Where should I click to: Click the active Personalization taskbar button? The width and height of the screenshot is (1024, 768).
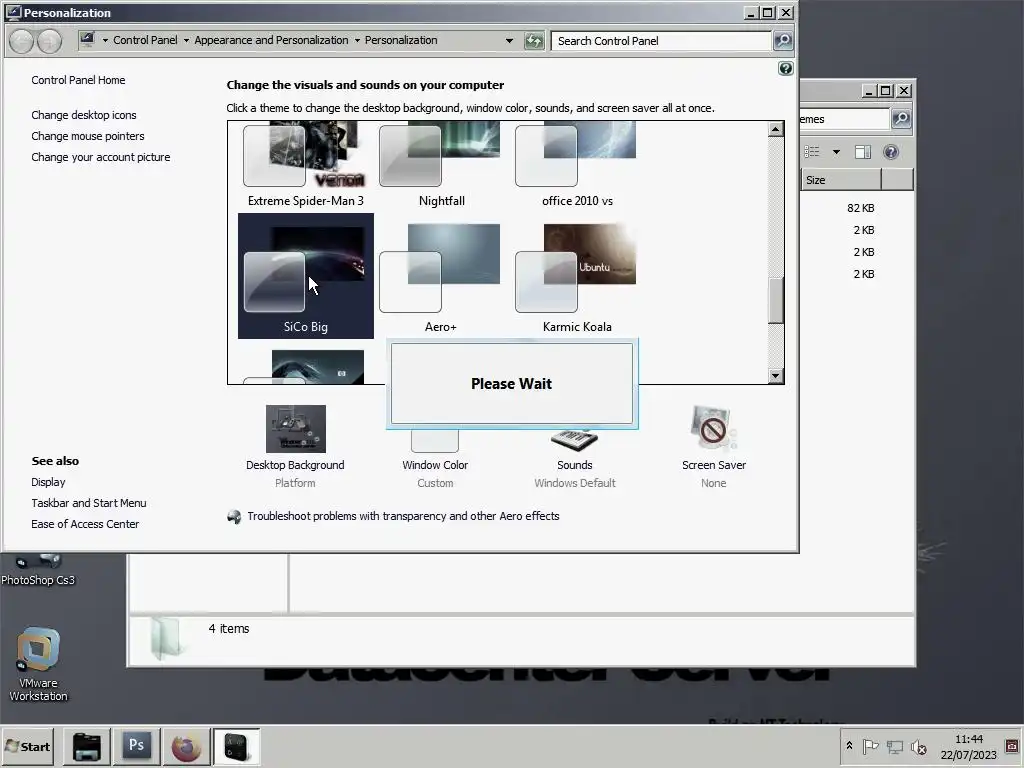236,746
